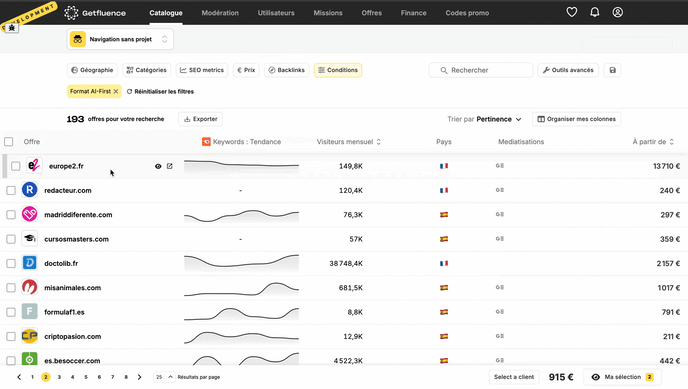This screenshot has width=688, height=389.
Task: Tick the redacteur.com row checkbox
Action: (x=11, y=190)
